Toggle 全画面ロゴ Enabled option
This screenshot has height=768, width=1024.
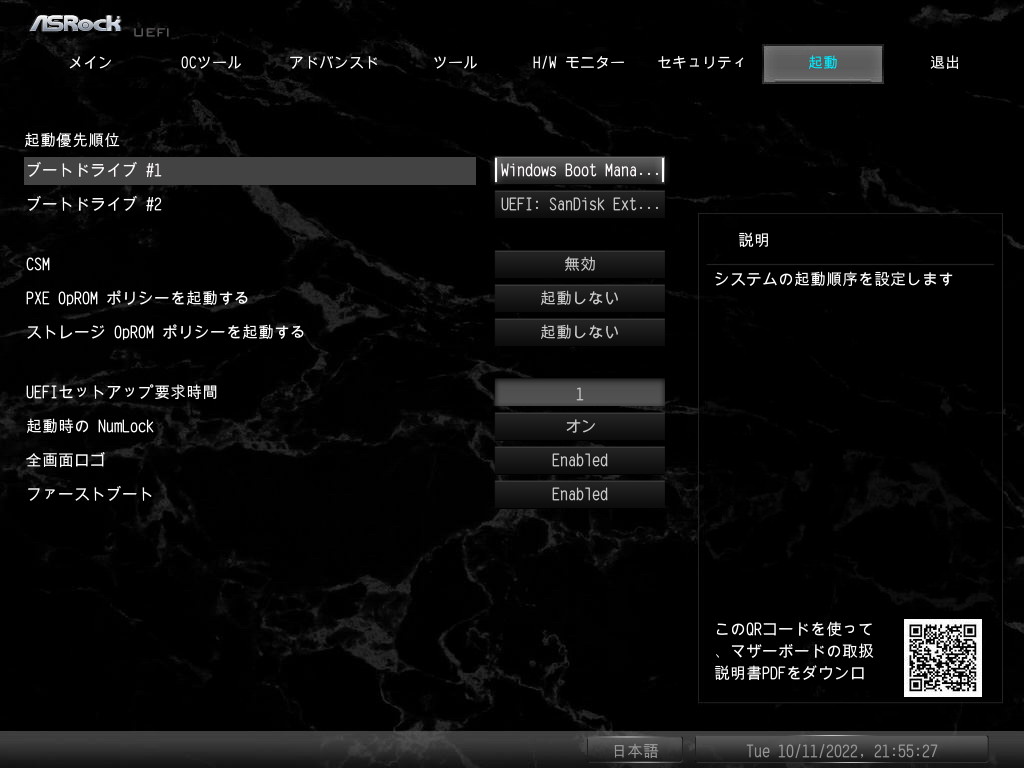pos(579,460)
